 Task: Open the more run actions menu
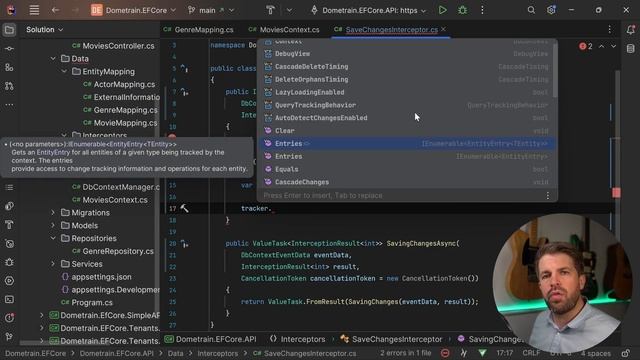(482, 10)
